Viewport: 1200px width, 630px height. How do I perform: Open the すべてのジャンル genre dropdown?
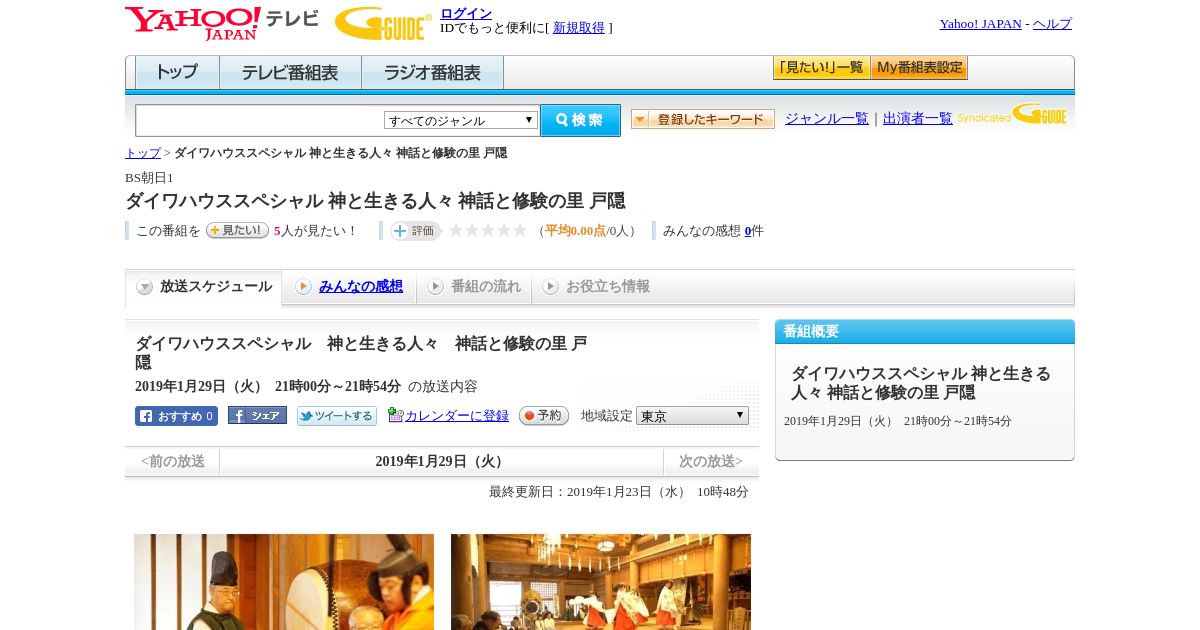pos(461,120)
